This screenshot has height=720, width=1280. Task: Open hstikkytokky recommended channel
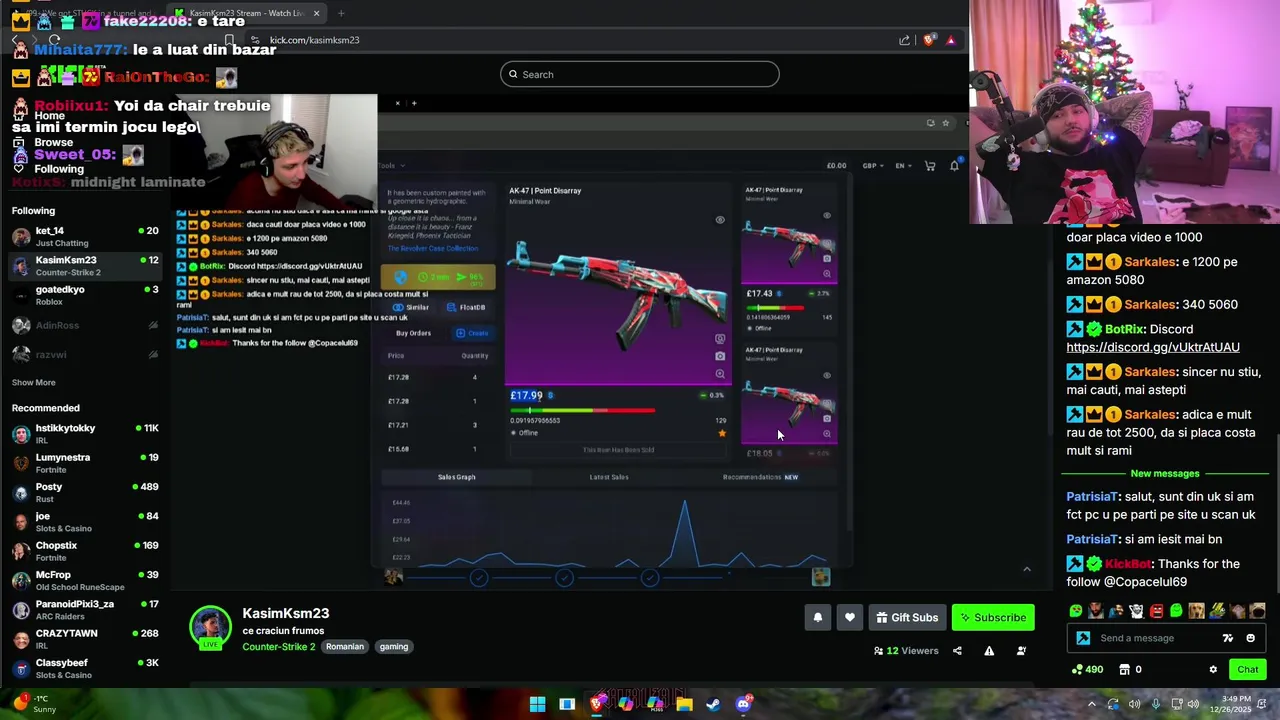tap(85, 433)
